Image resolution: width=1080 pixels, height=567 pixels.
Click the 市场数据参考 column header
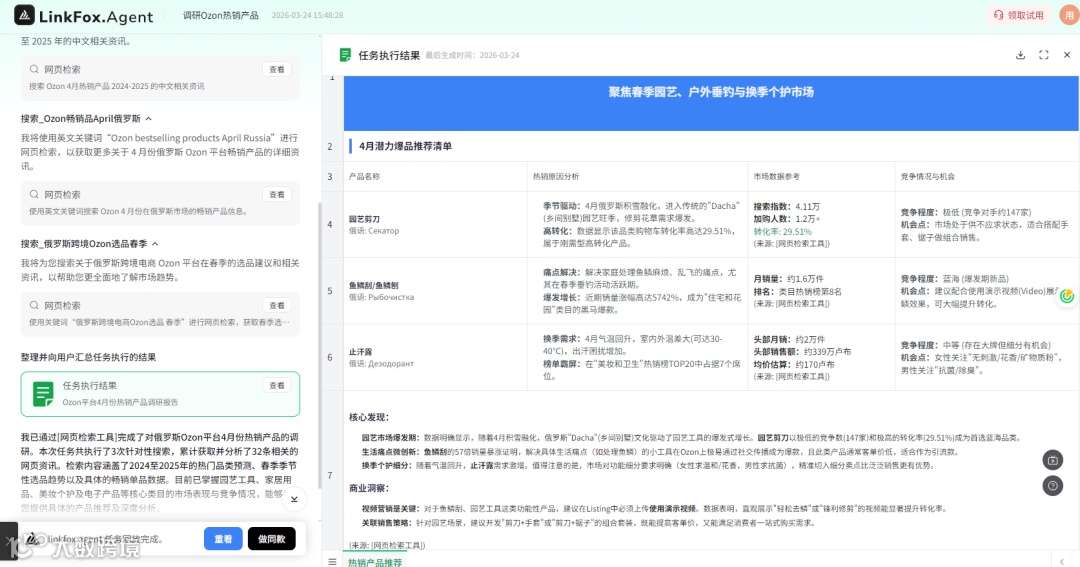click(821, 176)
